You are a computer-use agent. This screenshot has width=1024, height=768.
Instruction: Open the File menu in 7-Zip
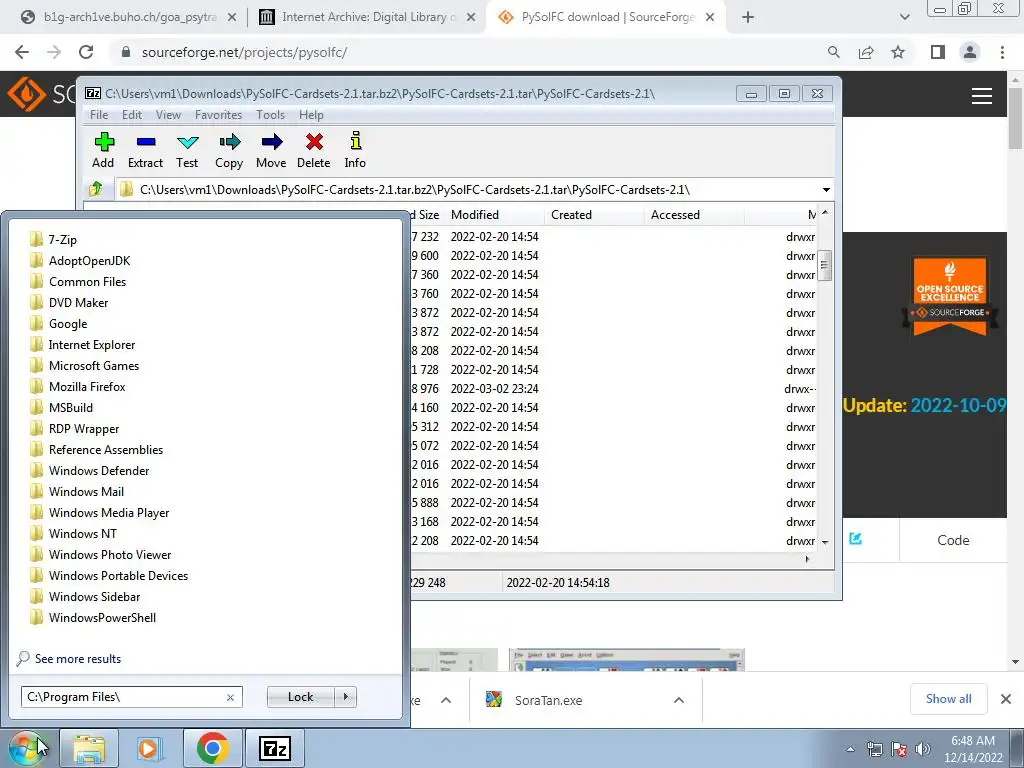point(99,114)
